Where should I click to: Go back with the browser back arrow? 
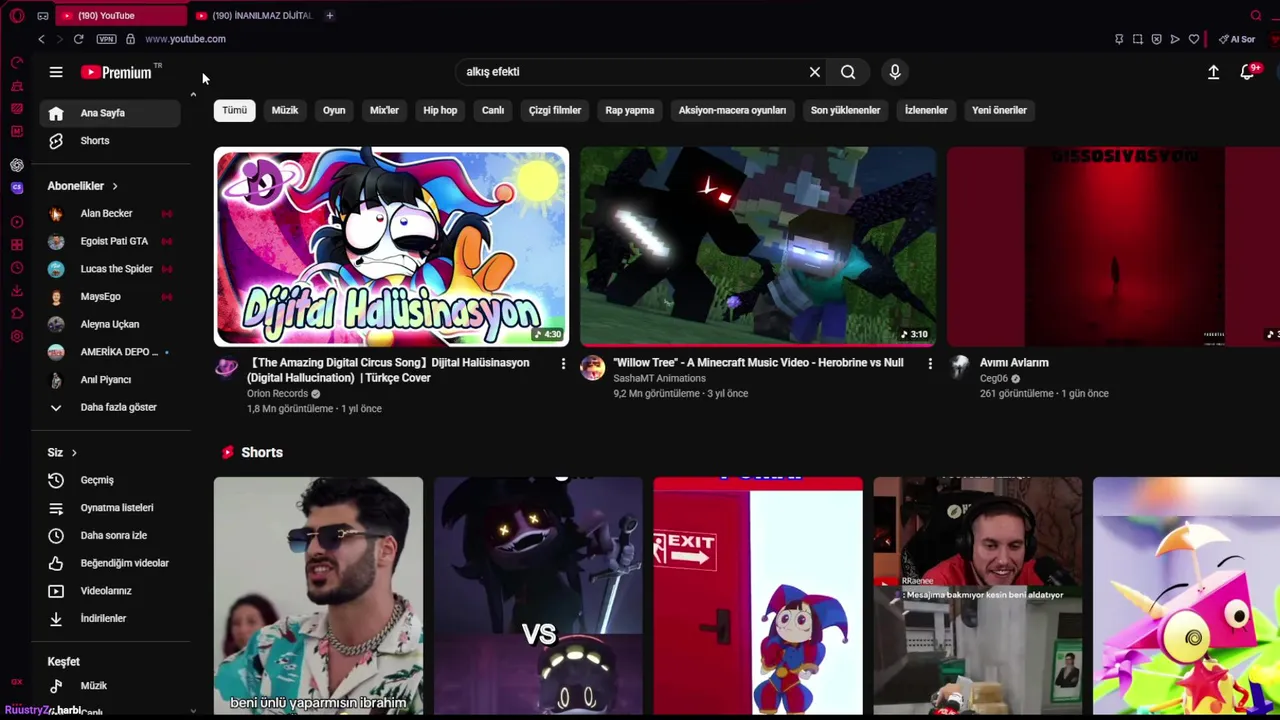click(41, 39)
